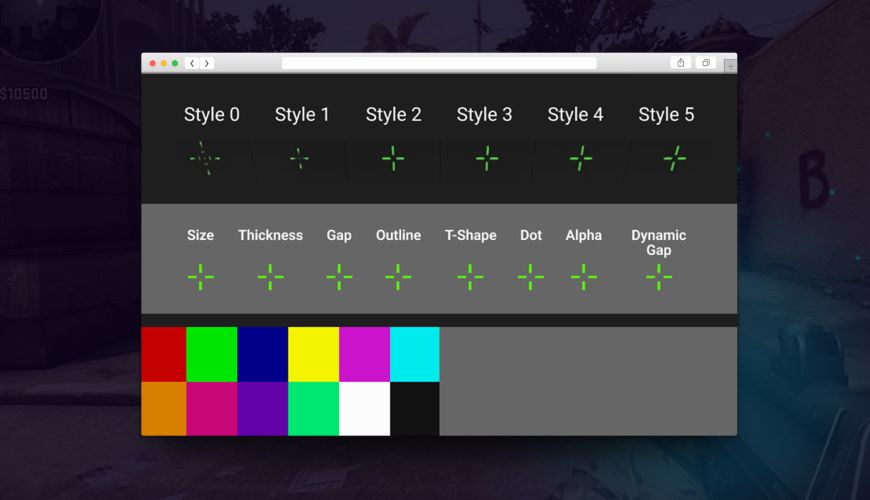The width and height of the screenshot is (870, 500).
Task: Go back with the browser arrow
Action: (x=192, y=63)
